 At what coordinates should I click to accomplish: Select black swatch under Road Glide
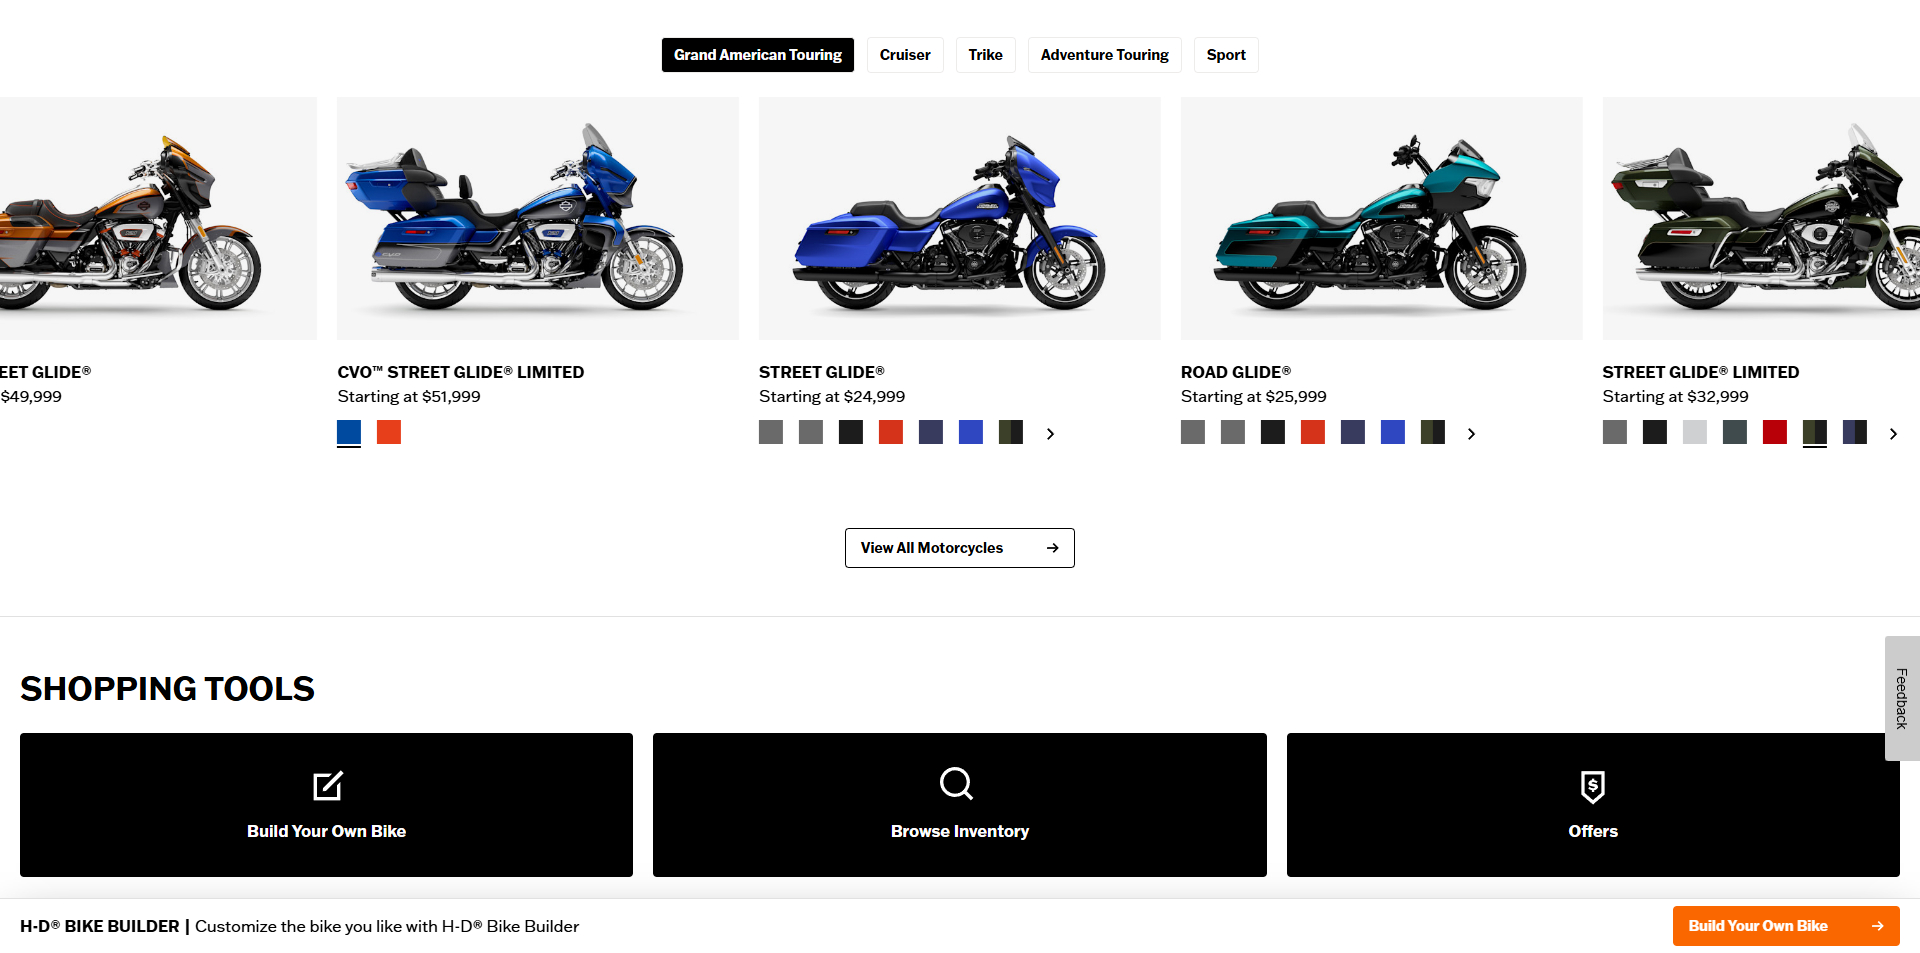coord(1273,432)
